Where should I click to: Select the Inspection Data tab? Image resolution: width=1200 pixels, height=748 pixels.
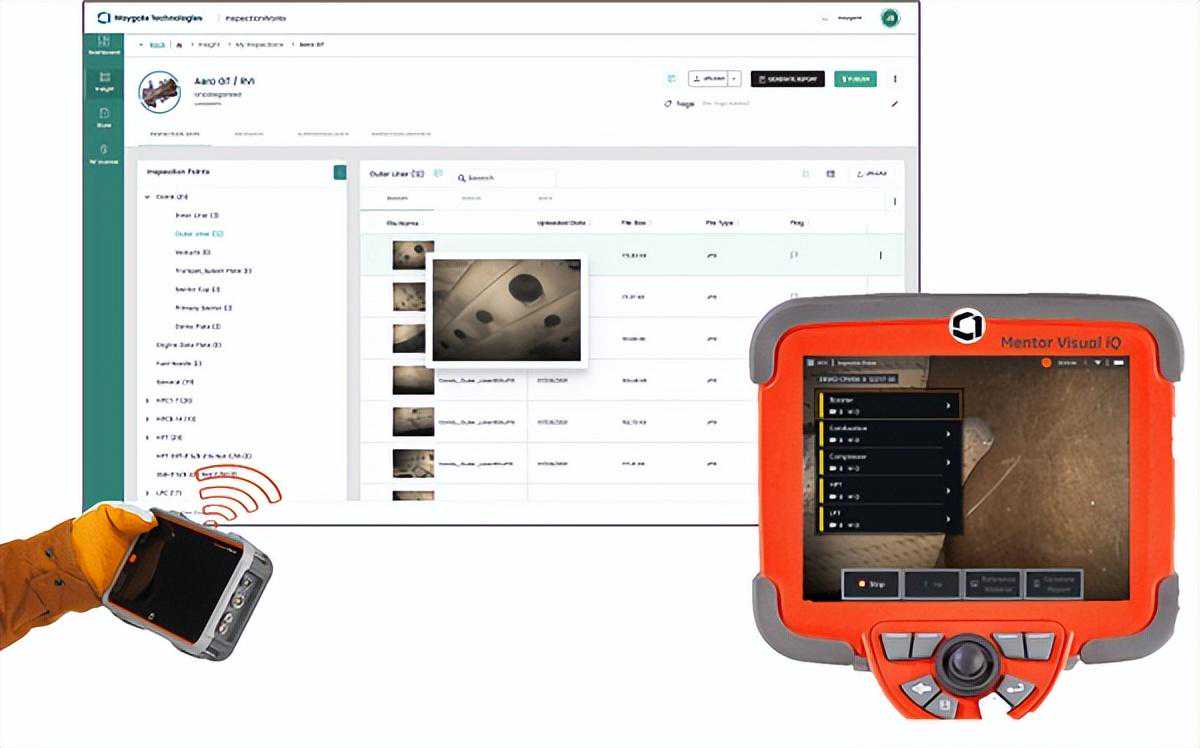[x=174, y=133]
